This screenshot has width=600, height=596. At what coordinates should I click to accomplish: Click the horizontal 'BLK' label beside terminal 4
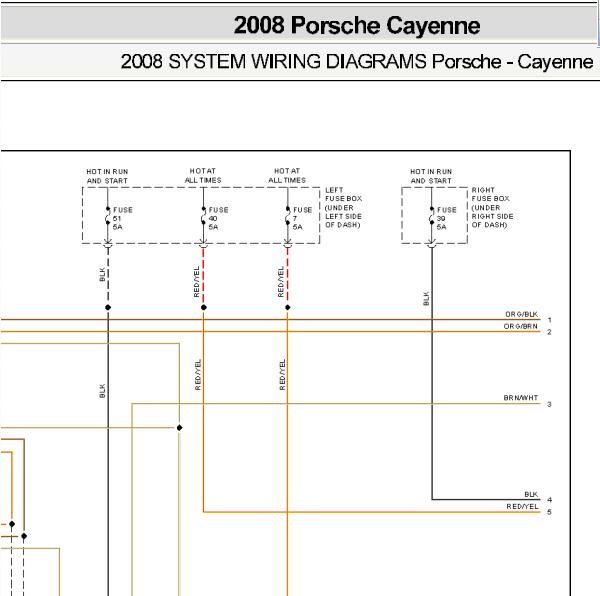(531, 494)
